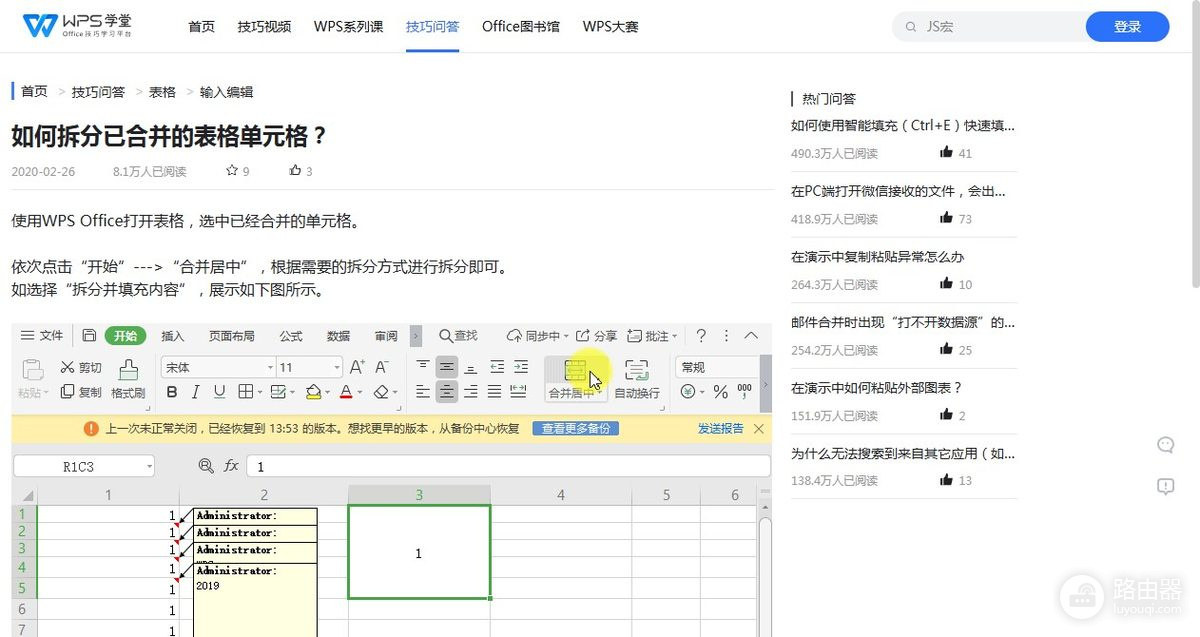The height and width of the screenshot is (637, 1200).
Task: Switch to the 技巧问答 tab
Action: (432, 27)
